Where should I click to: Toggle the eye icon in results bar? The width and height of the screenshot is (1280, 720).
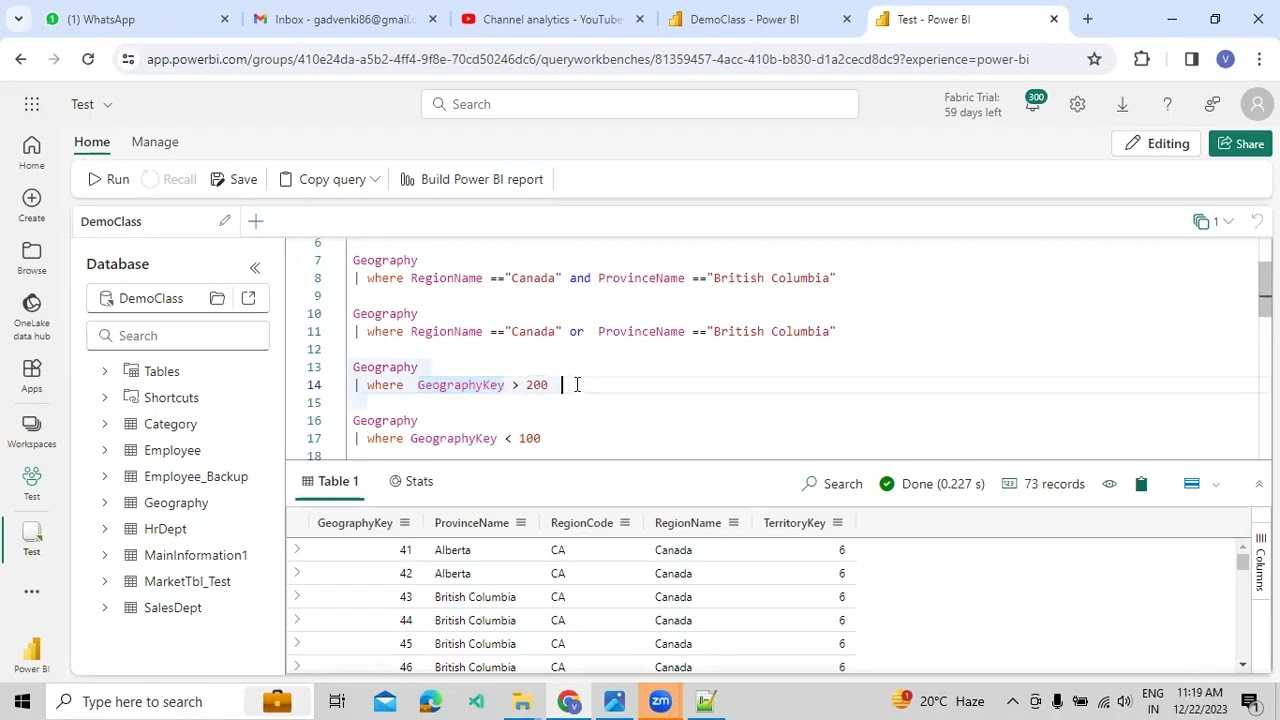click(1109, 484)
